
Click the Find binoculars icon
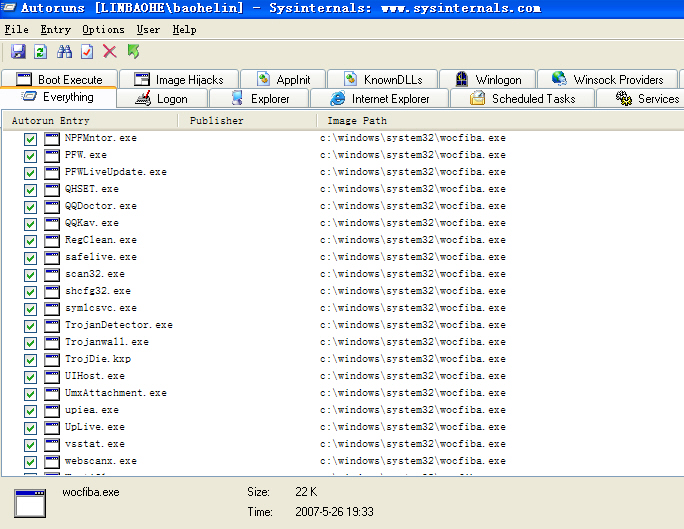[x=65, y=51]
